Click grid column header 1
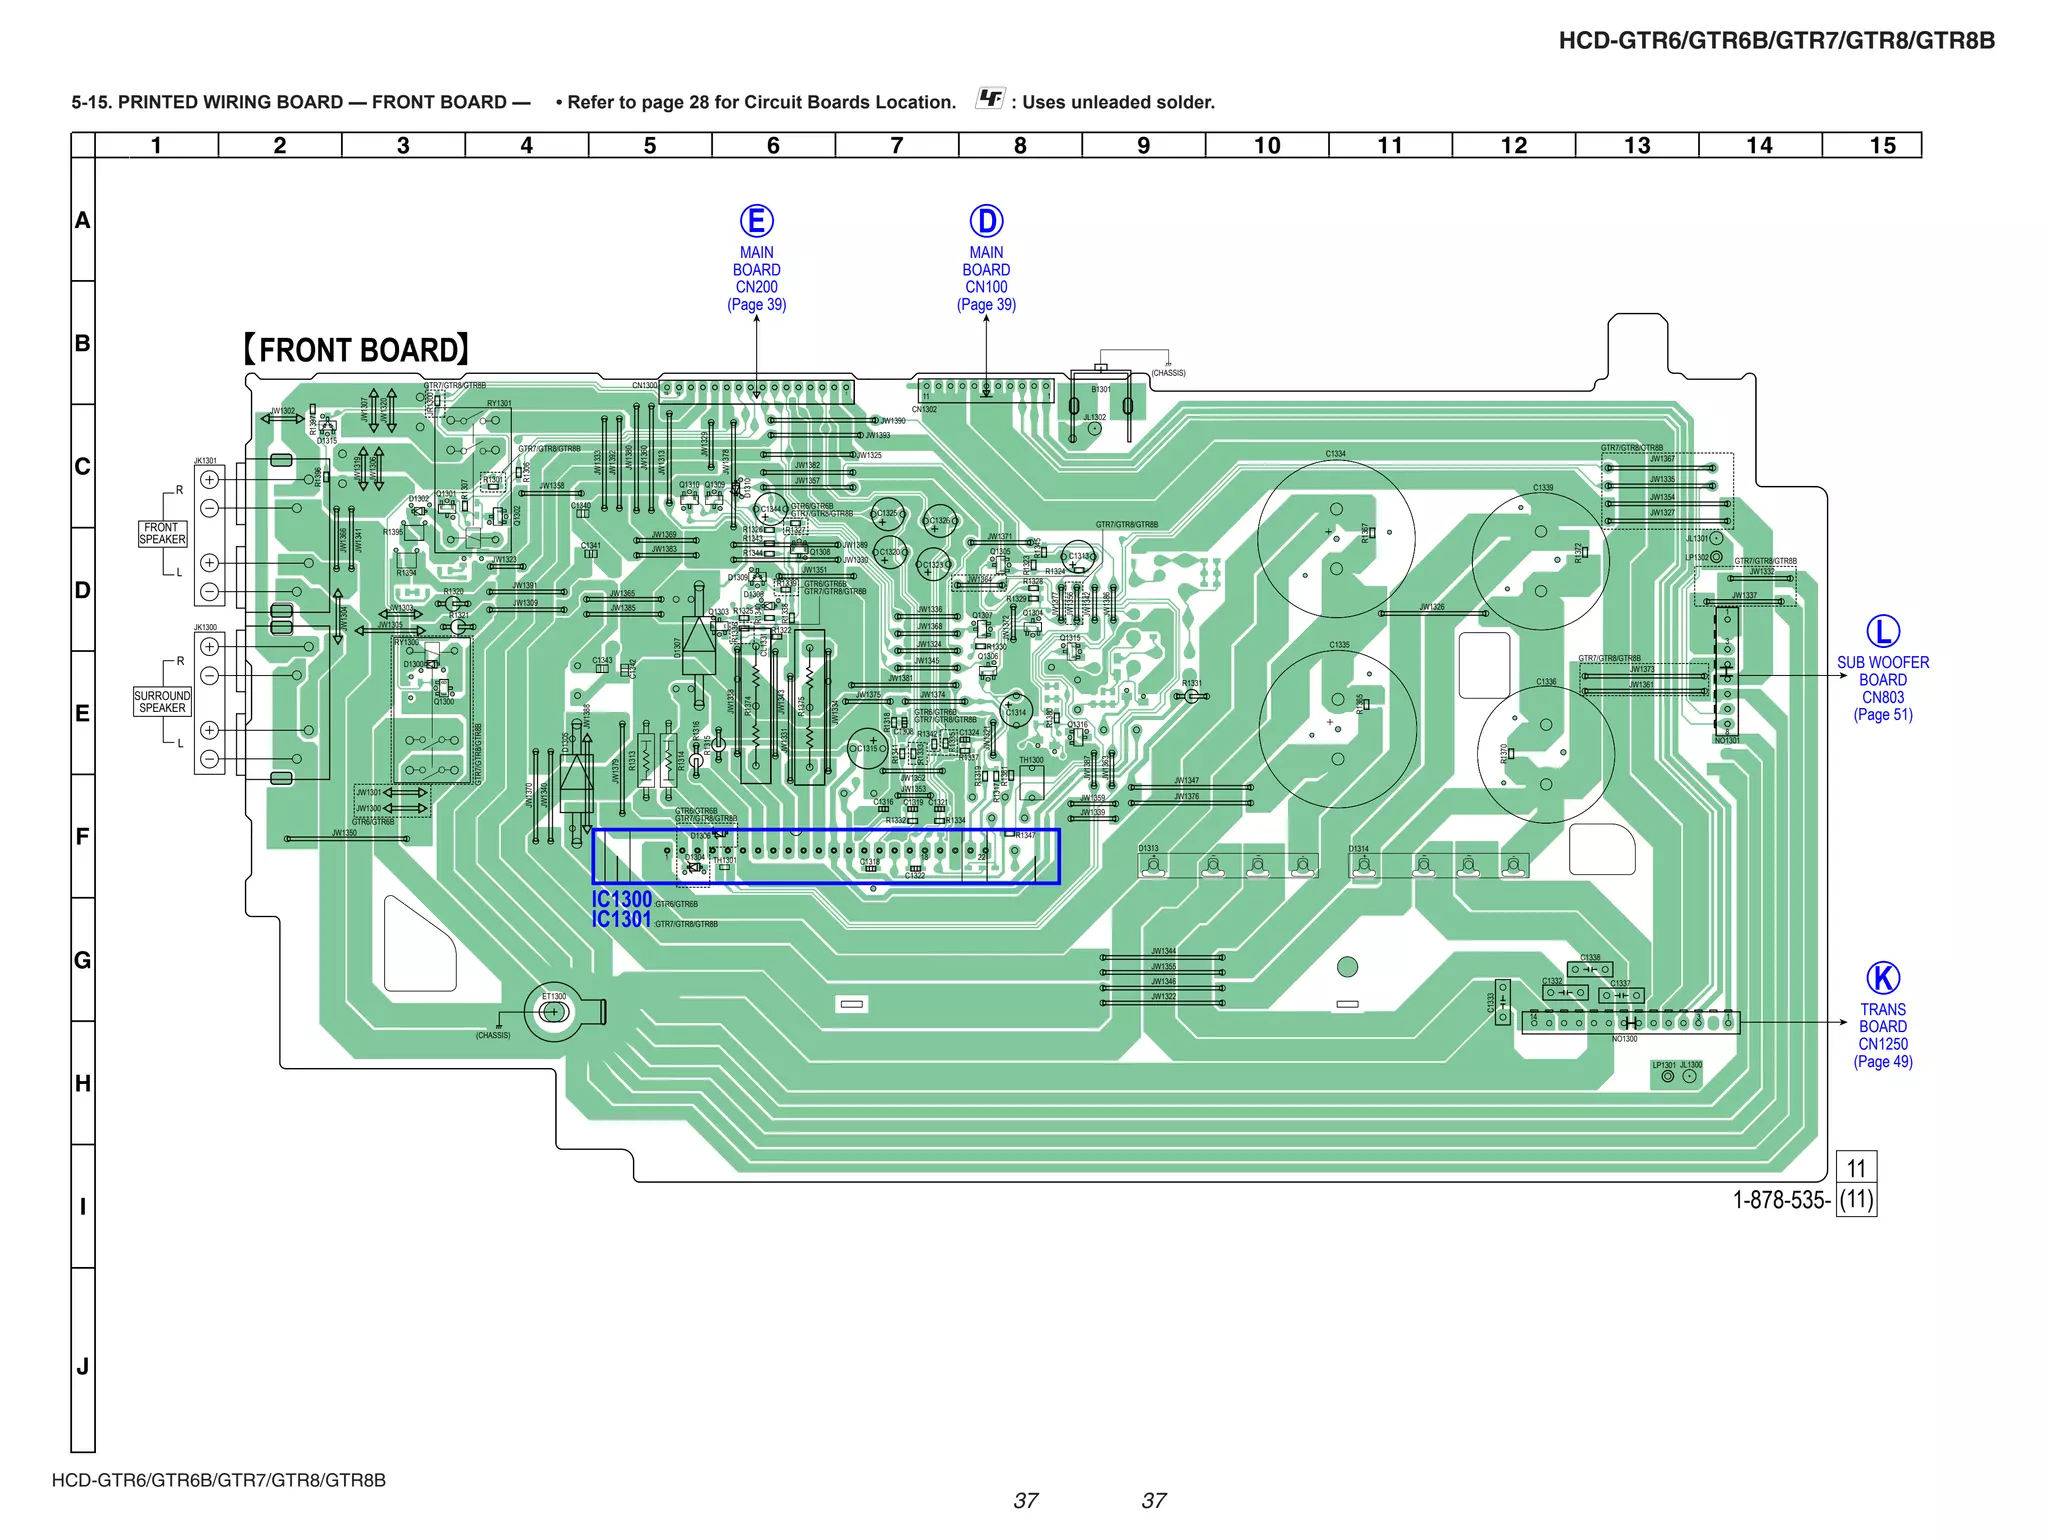This screenshot has height=1540, width=2048. tap(156, 146)
